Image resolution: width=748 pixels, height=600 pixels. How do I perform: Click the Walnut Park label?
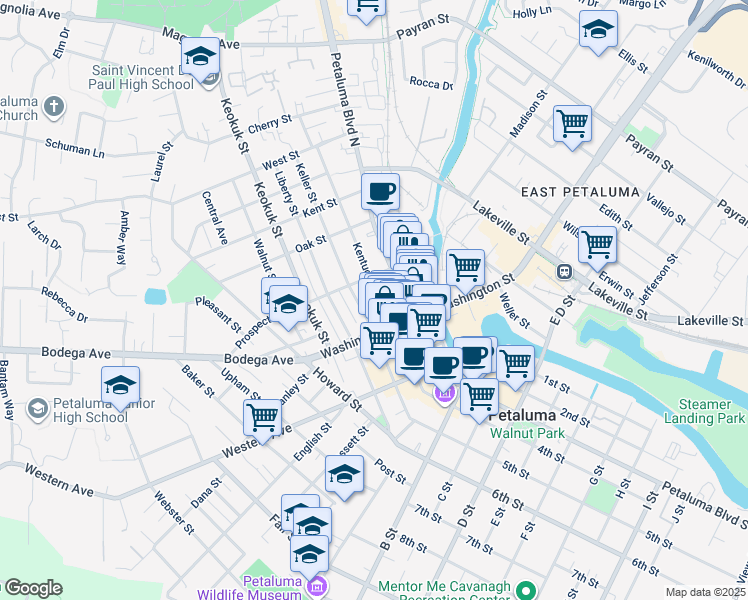tap(526, 433)
